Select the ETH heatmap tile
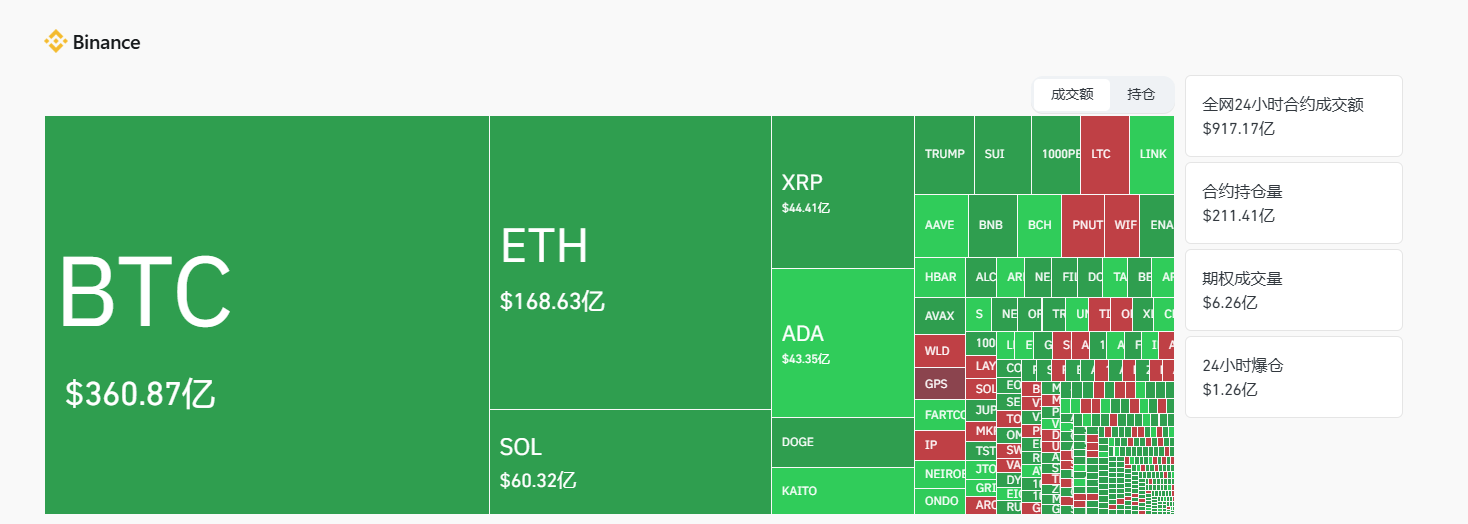 [x=630, y=262]
